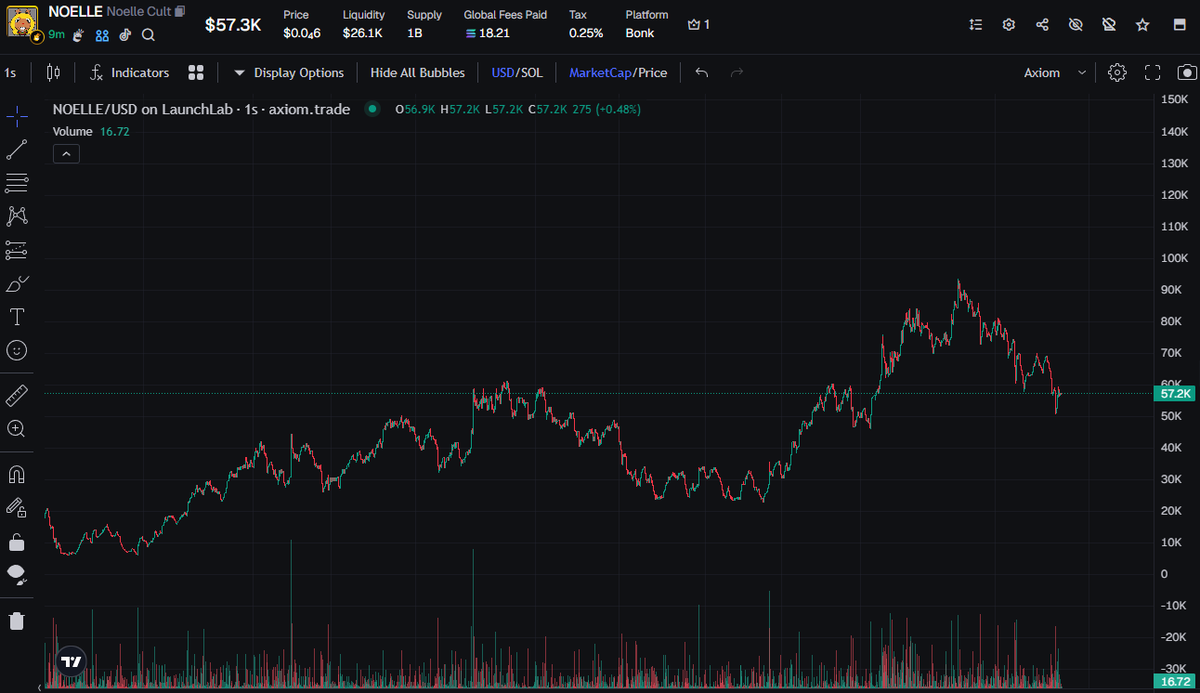Click the trash icon to remove drawings
The image size is (1200, 693).
tap(17, 621)
